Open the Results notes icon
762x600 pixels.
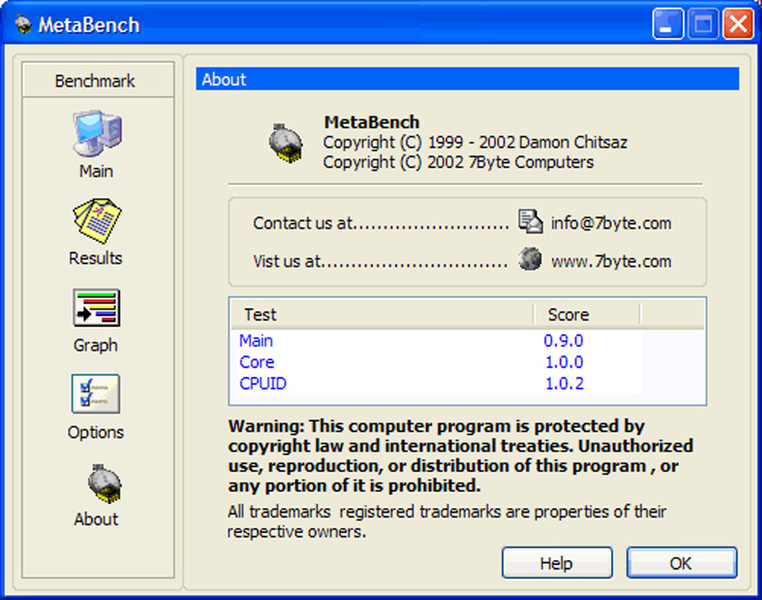tap(97, 220)
